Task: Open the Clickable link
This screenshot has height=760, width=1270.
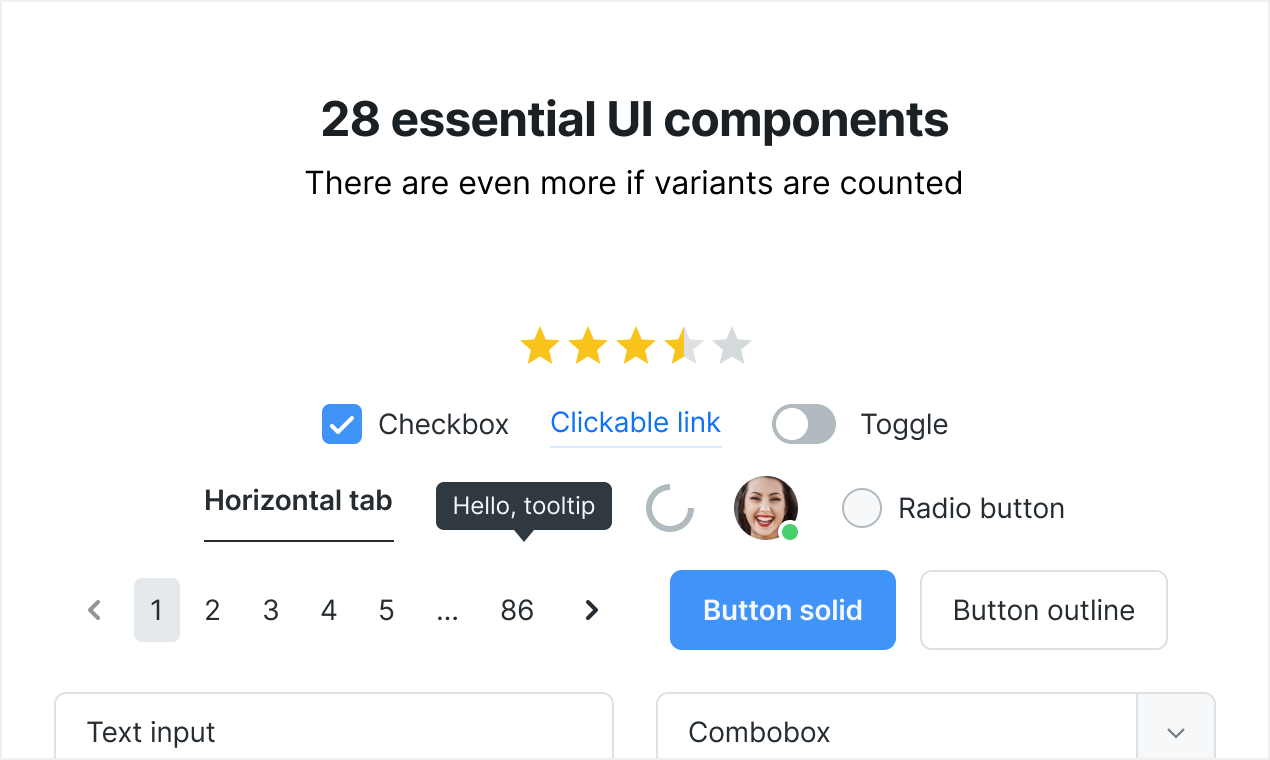Action: click(x=636, y=423)
